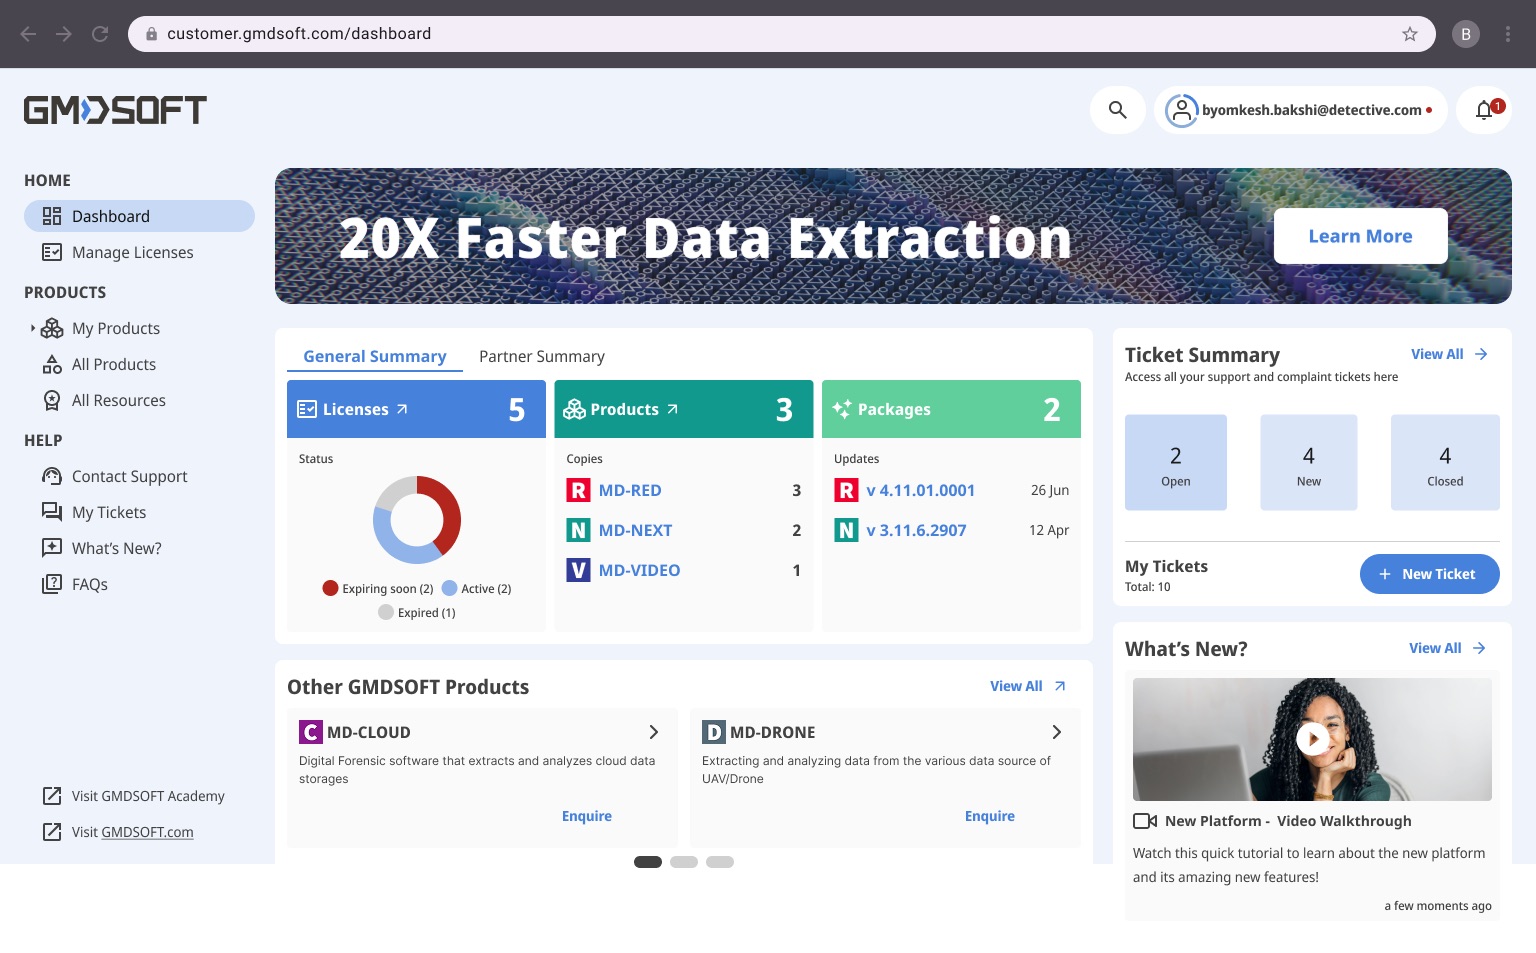
Task: Open version v 4.11.01.0001 update
Action: click(920, 490)
